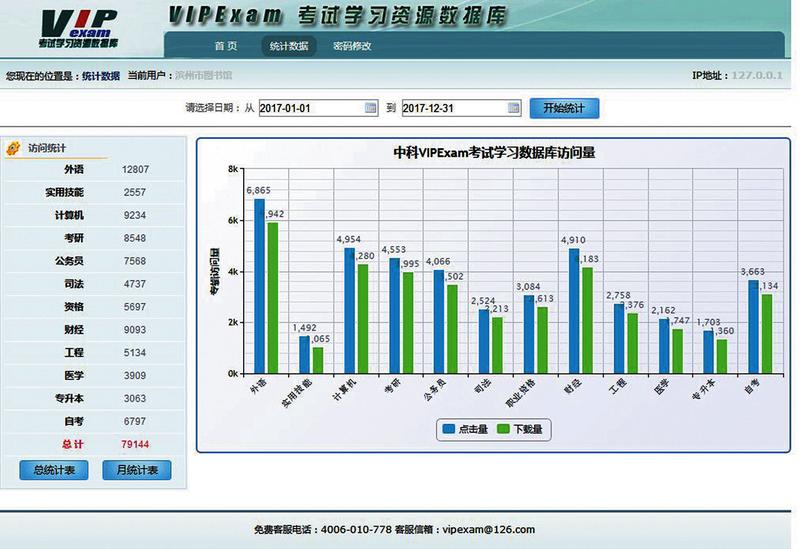Click the 外语 green download bar
Screen dimensions: 800x549
click(x=273, y=298)
